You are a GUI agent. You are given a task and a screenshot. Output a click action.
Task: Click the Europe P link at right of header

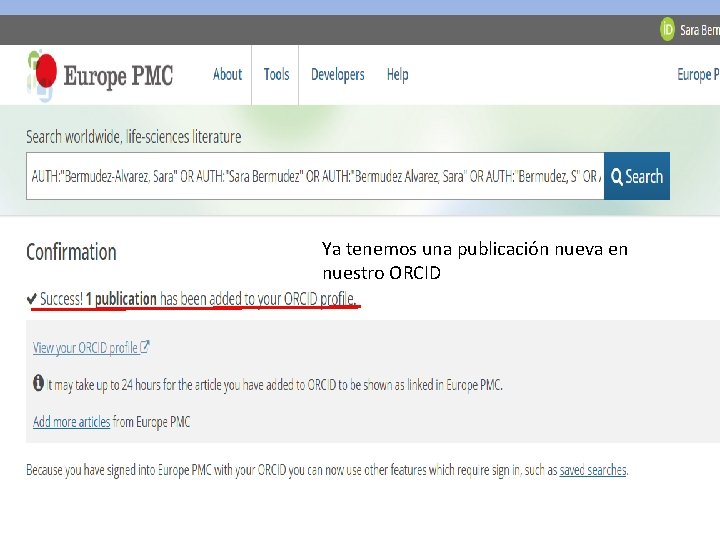click(x=698, y=74)
